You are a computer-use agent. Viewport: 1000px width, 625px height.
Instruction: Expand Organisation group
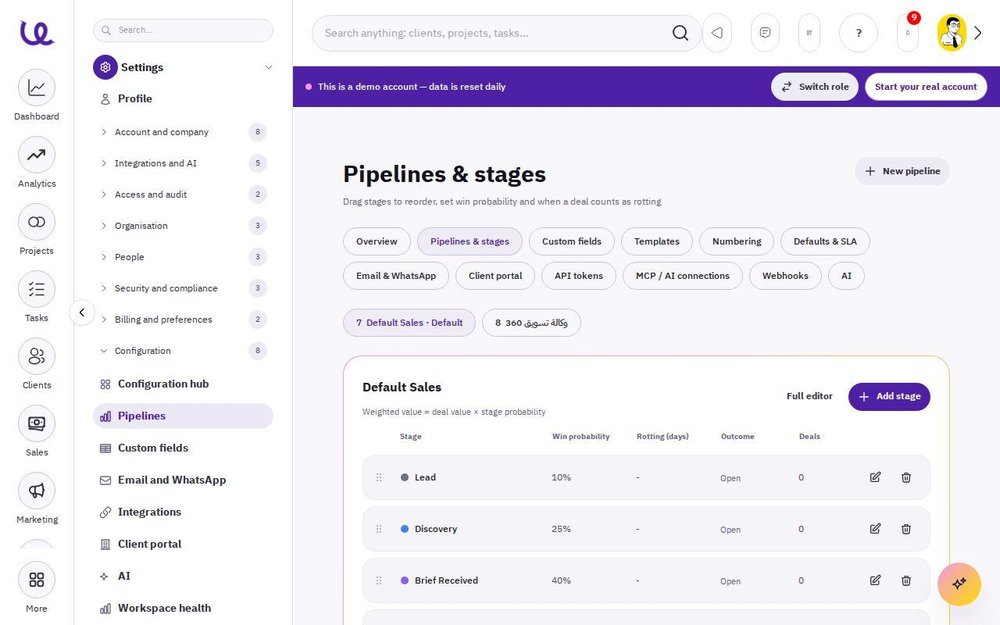click(x=184, y=226)
